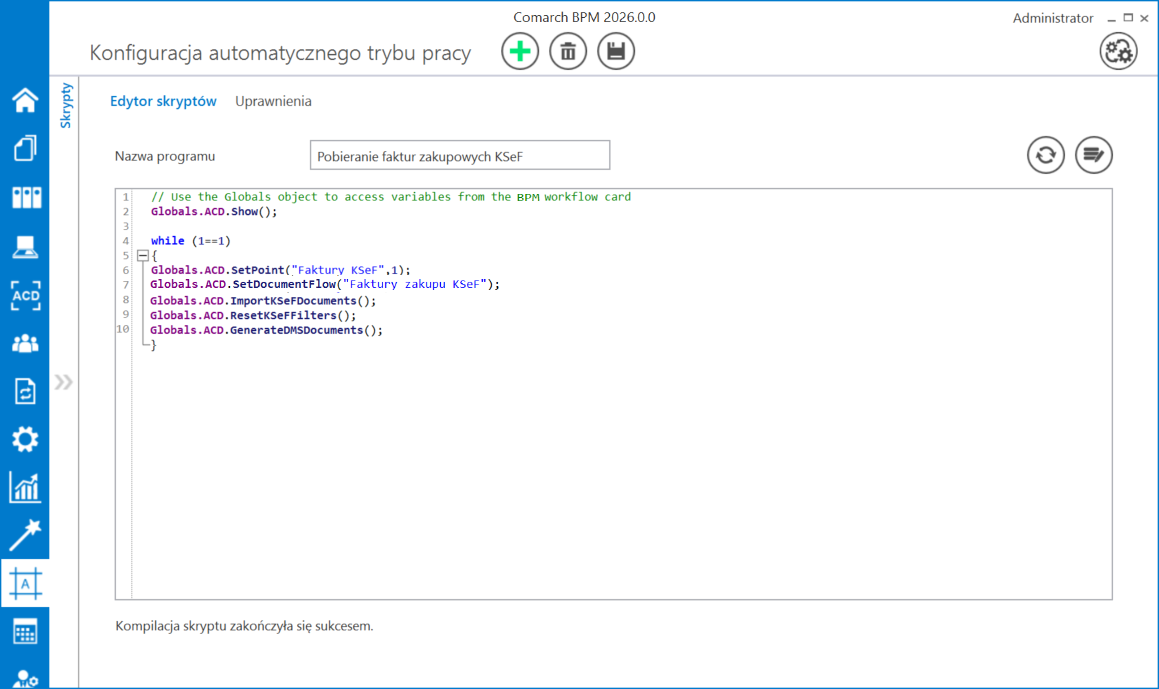
Task: Open the ACD module in sidebar
Action: click(x=25, y=295)
